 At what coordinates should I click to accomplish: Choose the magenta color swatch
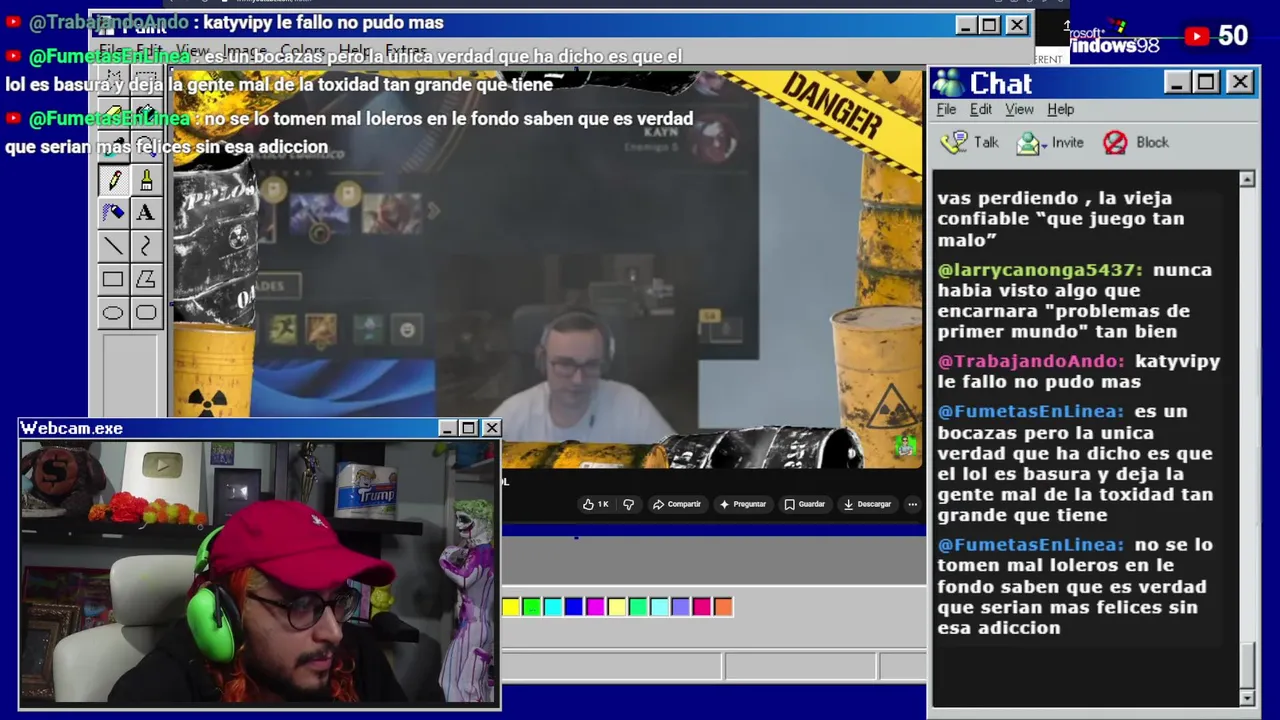pyautogui.click(x=595, y=606)
